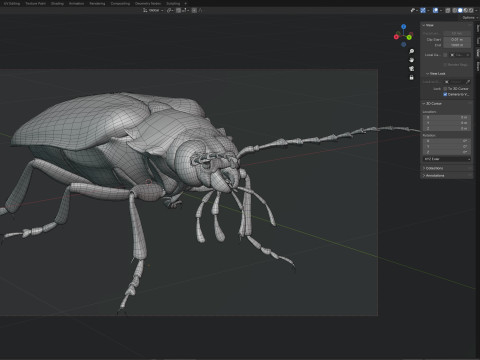480x360 pixels.
Task: Open the Texture Paint workspace tab
Action: click(x=36, y=3)
